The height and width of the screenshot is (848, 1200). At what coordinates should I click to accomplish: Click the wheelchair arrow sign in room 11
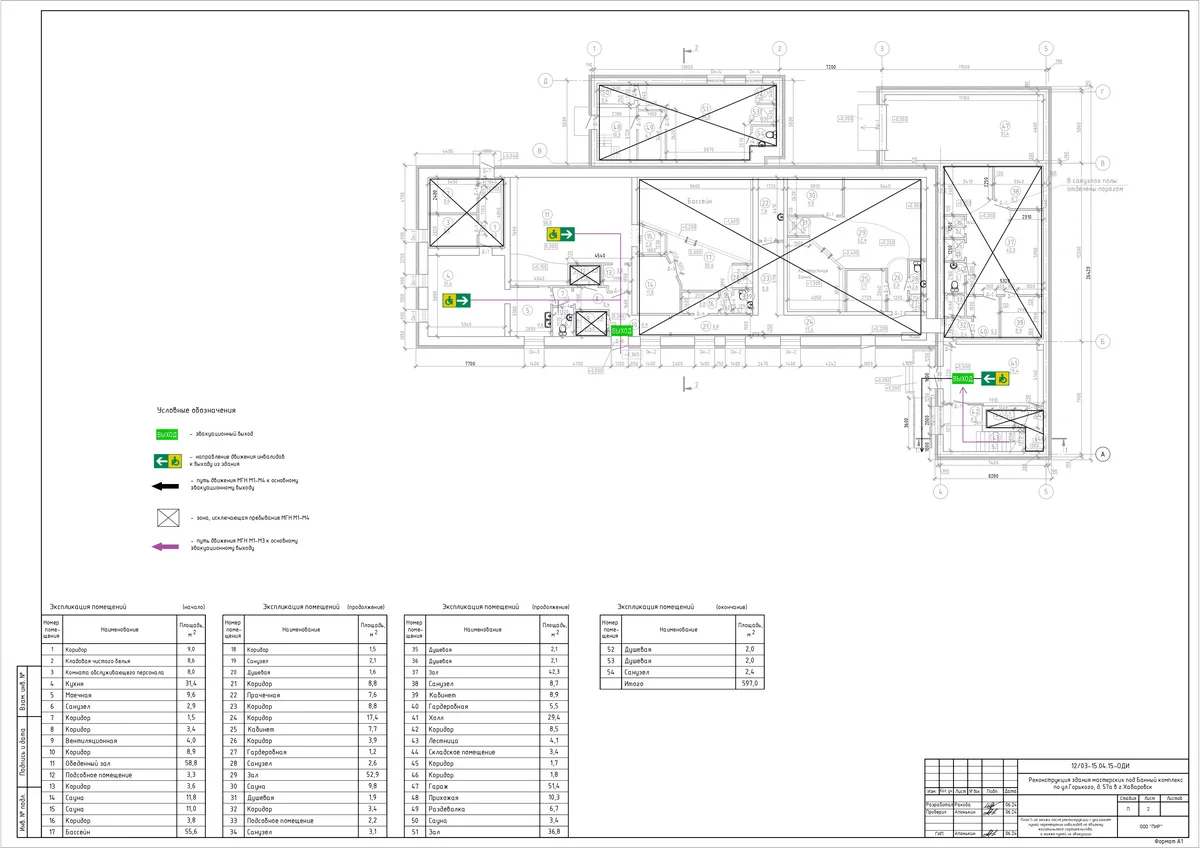[560, 234]
